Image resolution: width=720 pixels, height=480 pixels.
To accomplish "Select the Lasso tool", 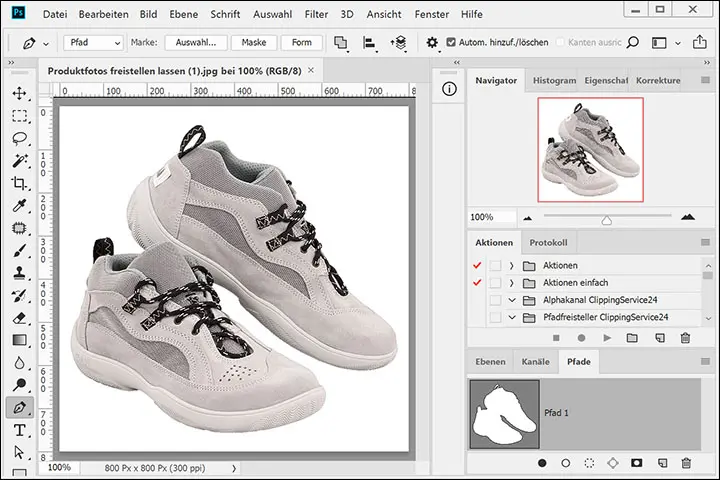I will tap(19, 138).
